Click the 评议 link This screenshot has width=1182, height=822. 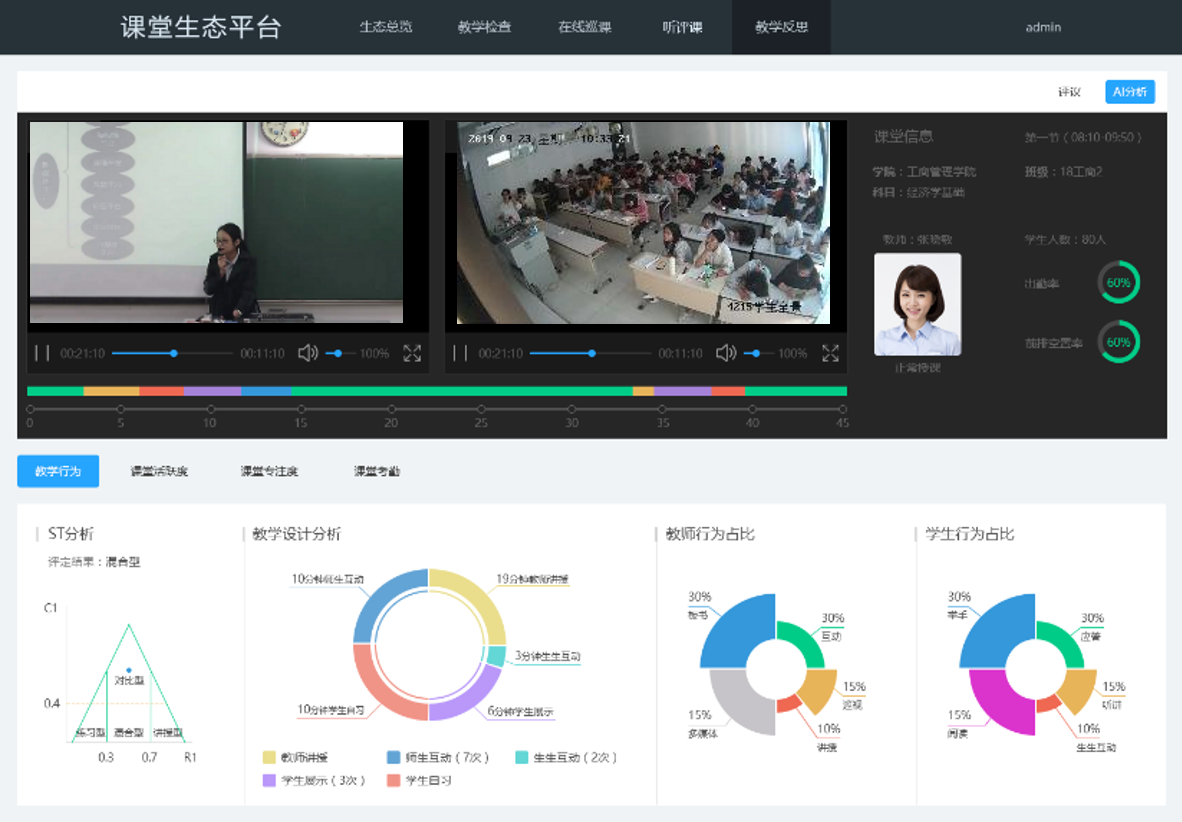(x=1069, y=91)
